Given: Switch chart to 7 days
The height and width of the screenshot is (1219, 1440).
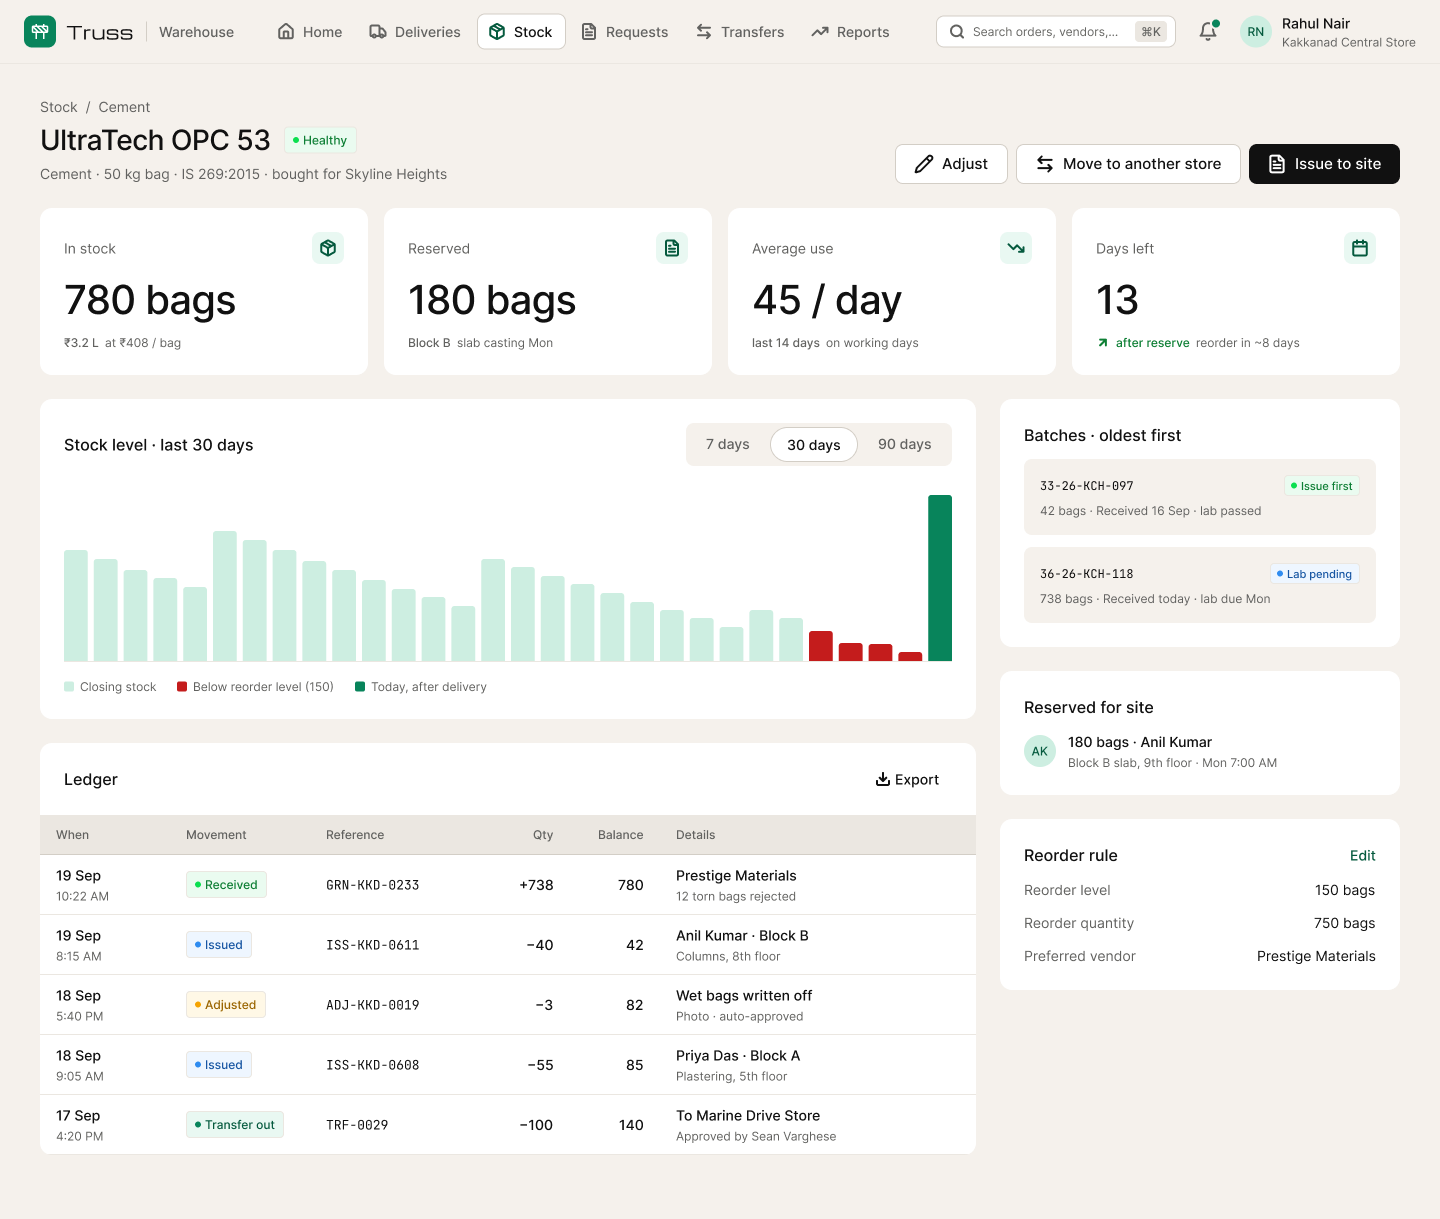Looking at the screenshot, I should click(728, 445).
